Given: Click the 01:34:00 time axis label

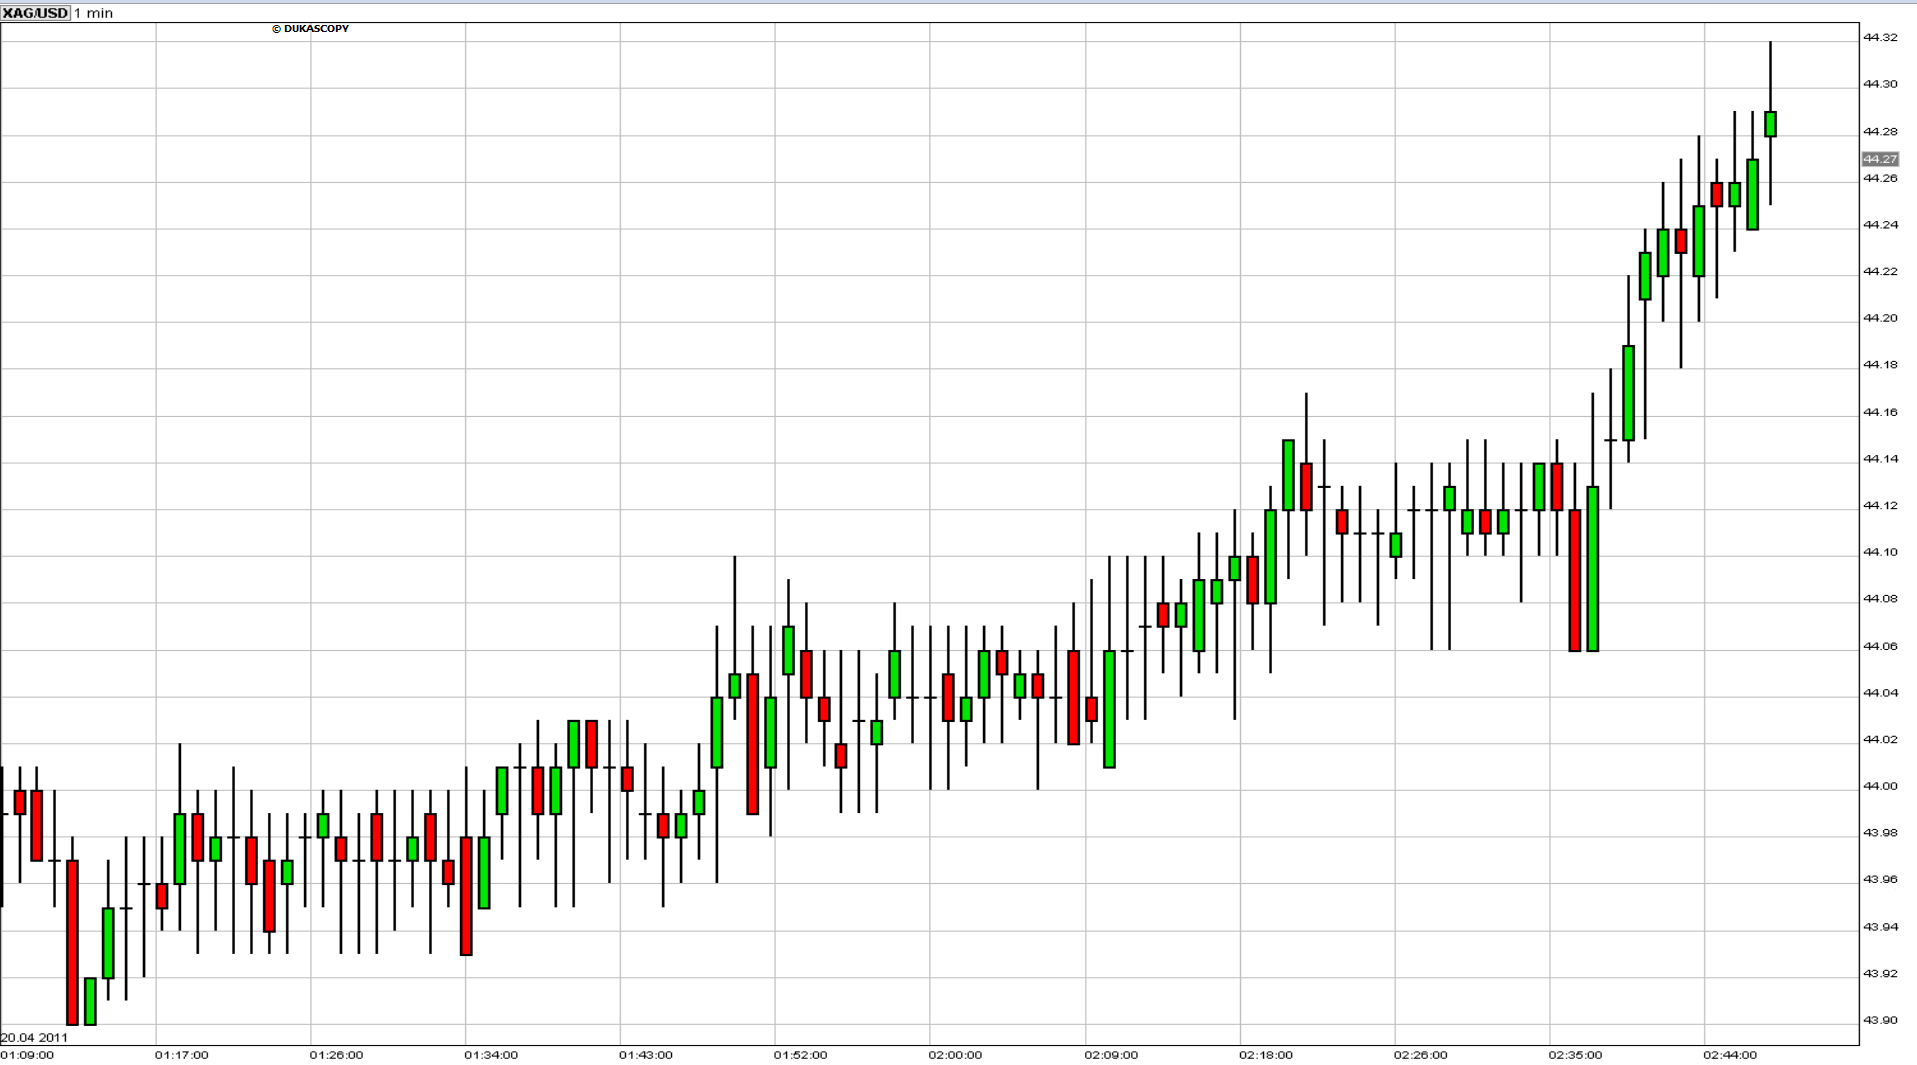Looking at the screenshot, I should tap(491, 1055).
